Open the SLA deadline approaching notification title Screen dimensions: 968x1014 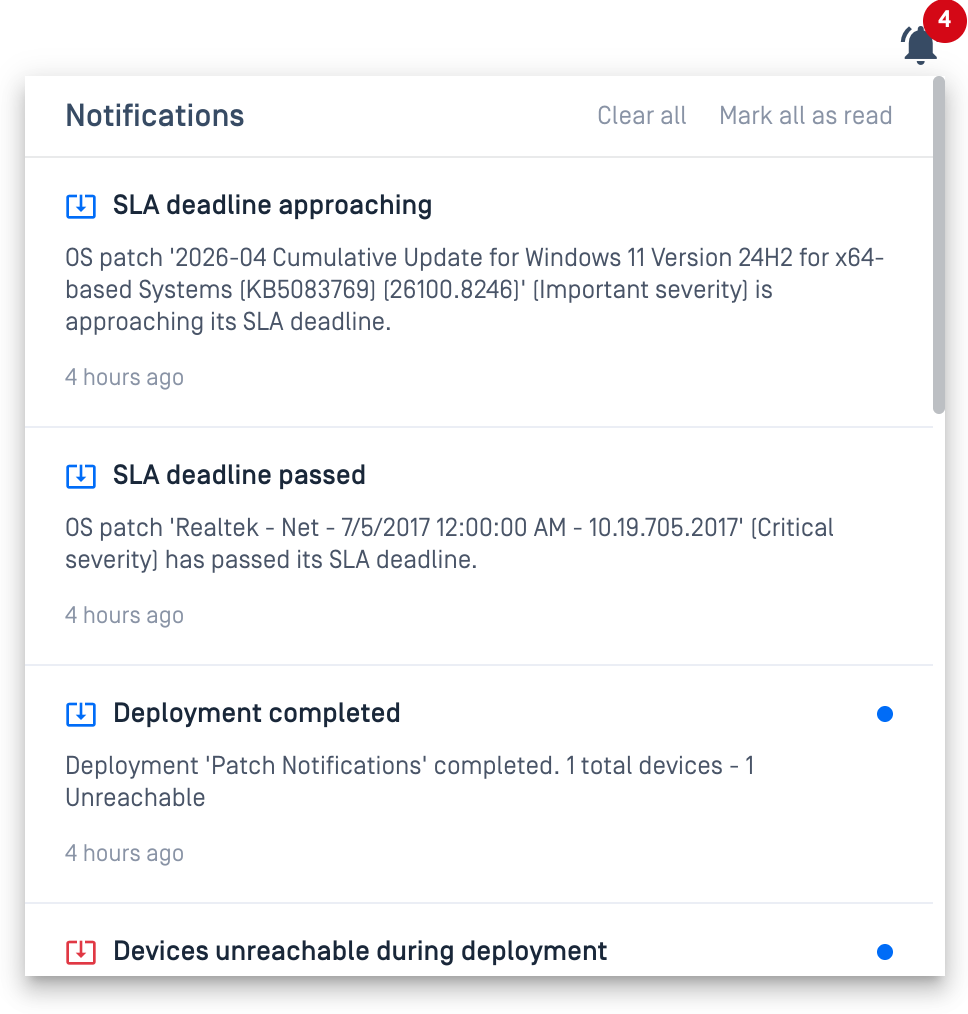(272, 205)
